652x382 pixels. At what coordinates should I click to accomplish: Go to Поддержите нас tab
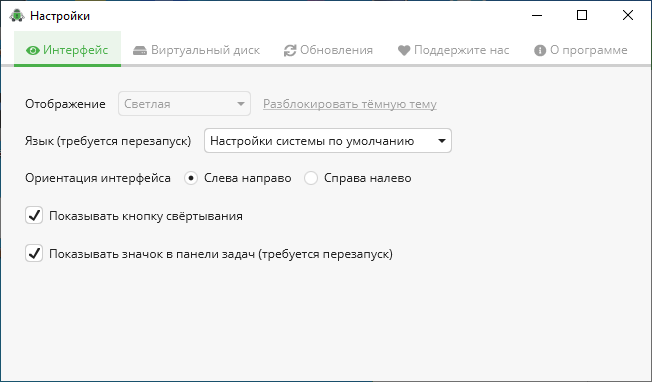coord(453,50)
